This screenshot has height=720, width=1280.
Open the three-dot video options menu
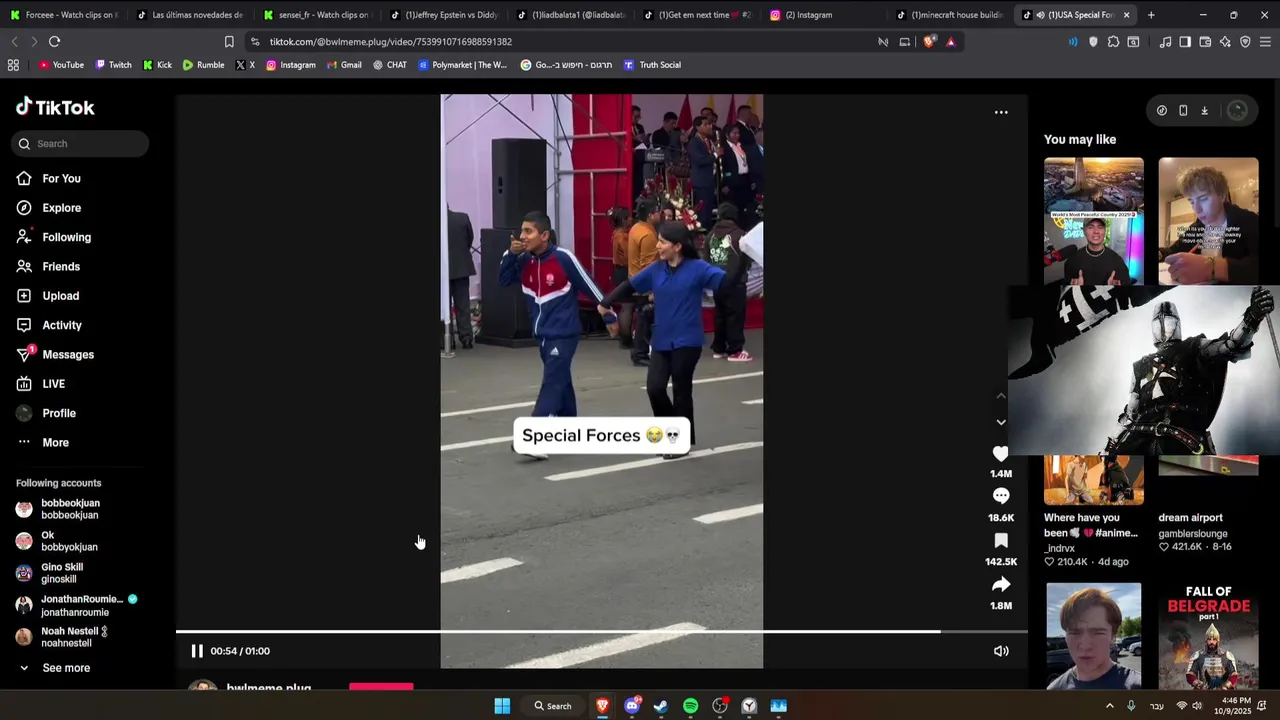click(1001, 112)
